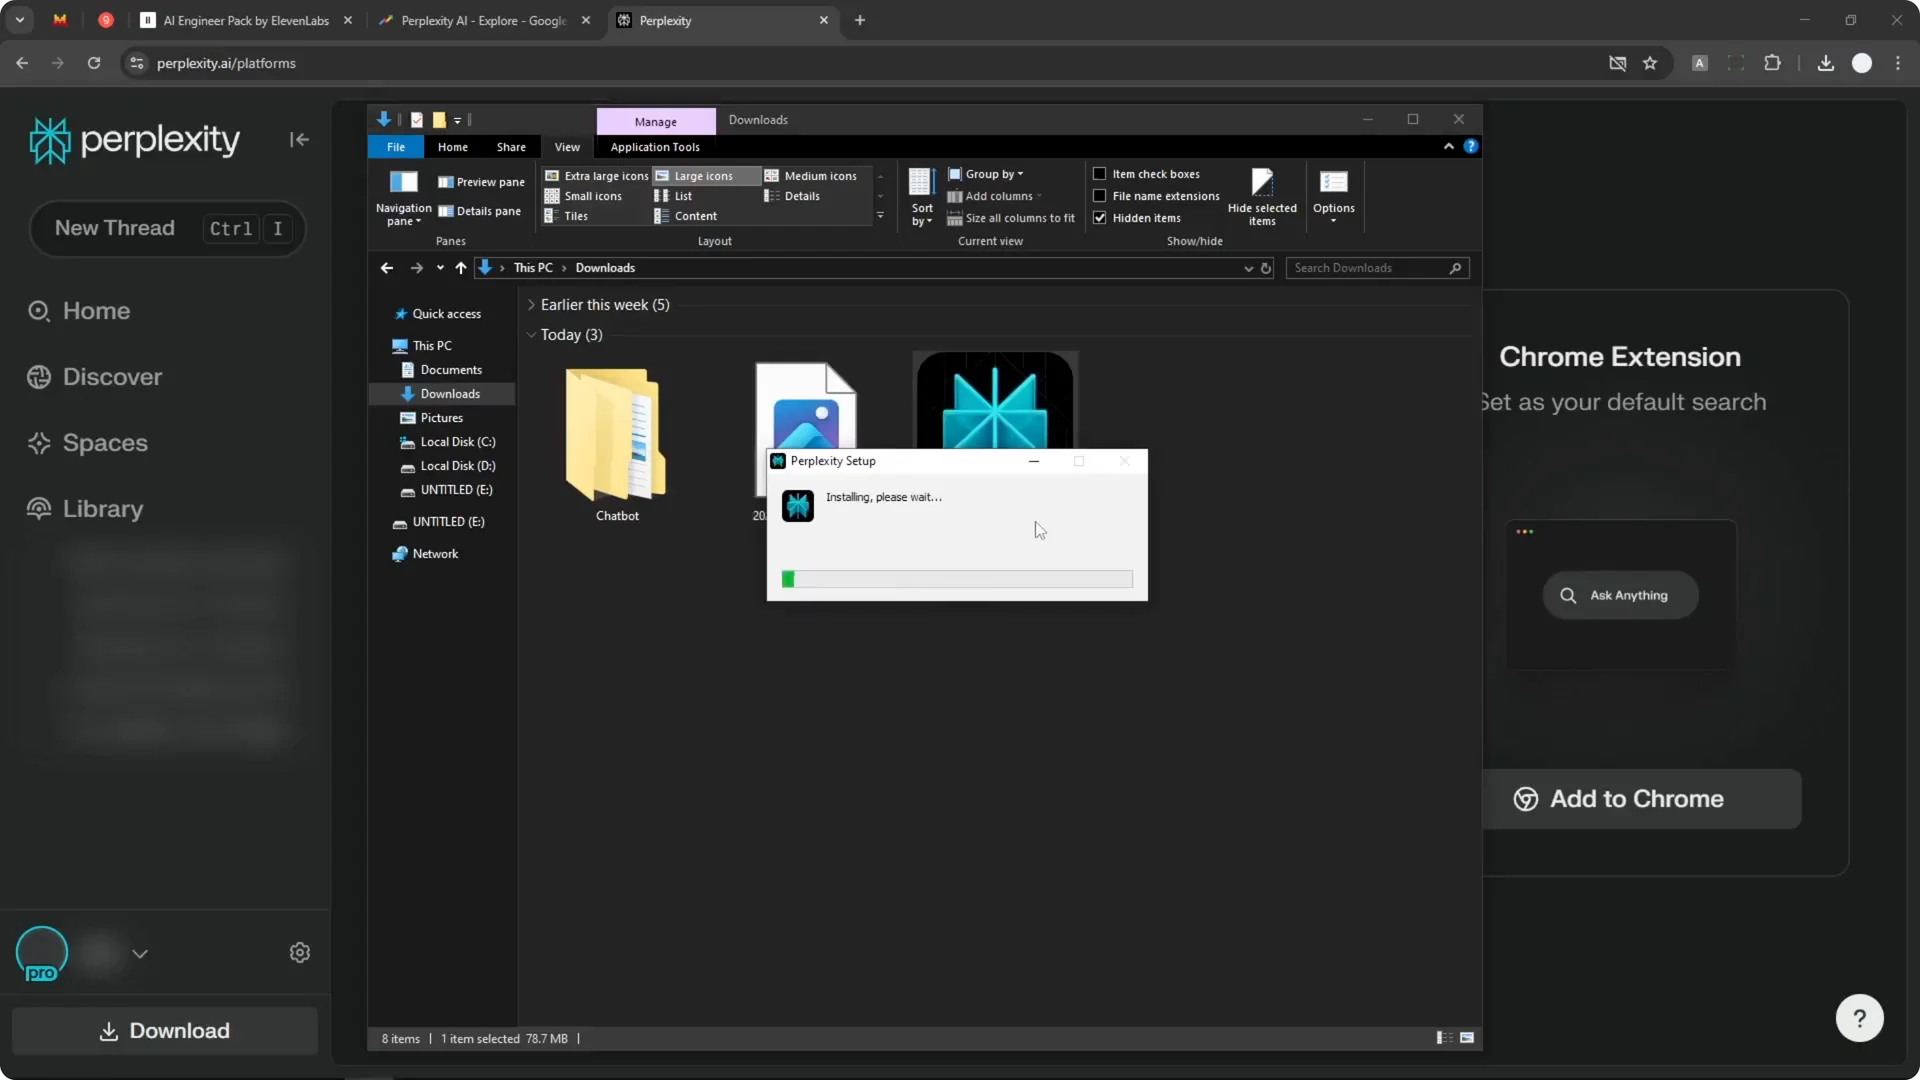Click the installer progress bar
Viewport: 1920px width, 1080px height.
956,578
